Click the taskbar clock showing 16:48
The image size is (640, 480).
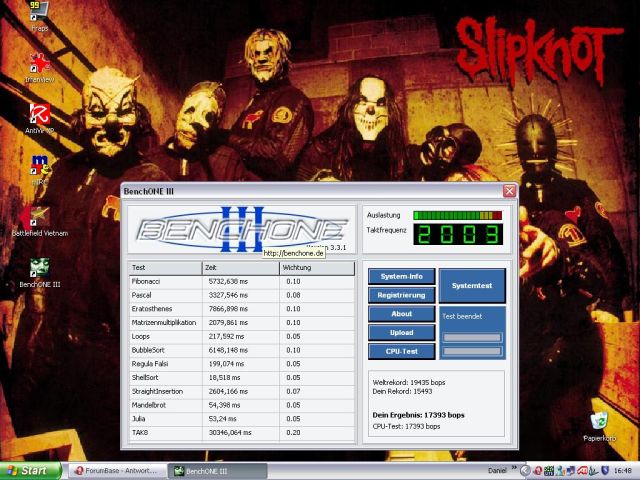(623, 471)
